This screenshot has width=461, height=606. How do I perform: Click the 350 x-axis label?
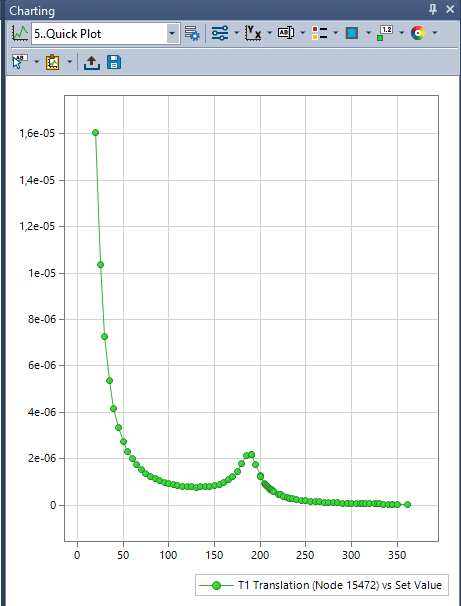[396, 555]
